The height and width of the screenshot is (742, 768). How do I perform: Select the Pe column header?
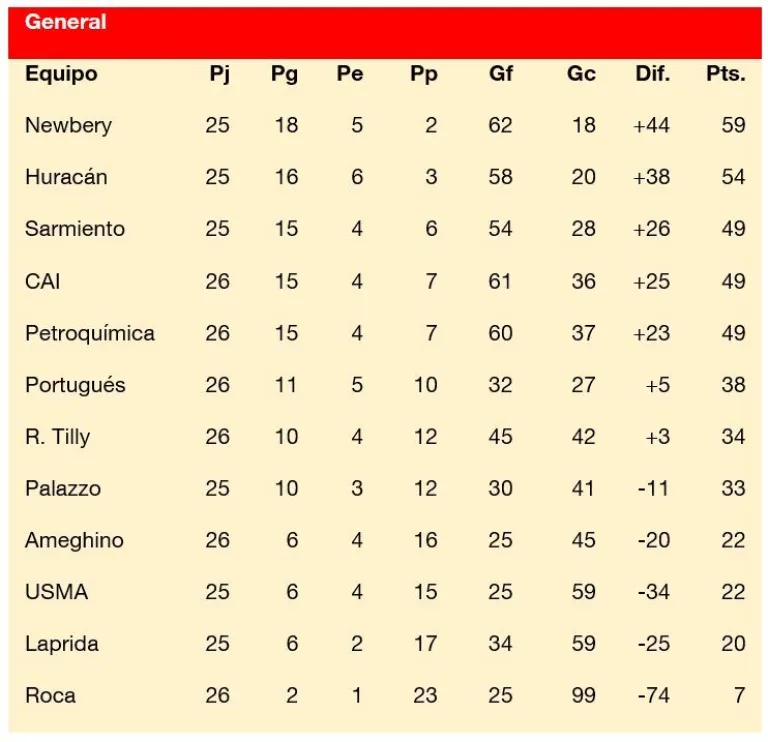coord(351,74)
